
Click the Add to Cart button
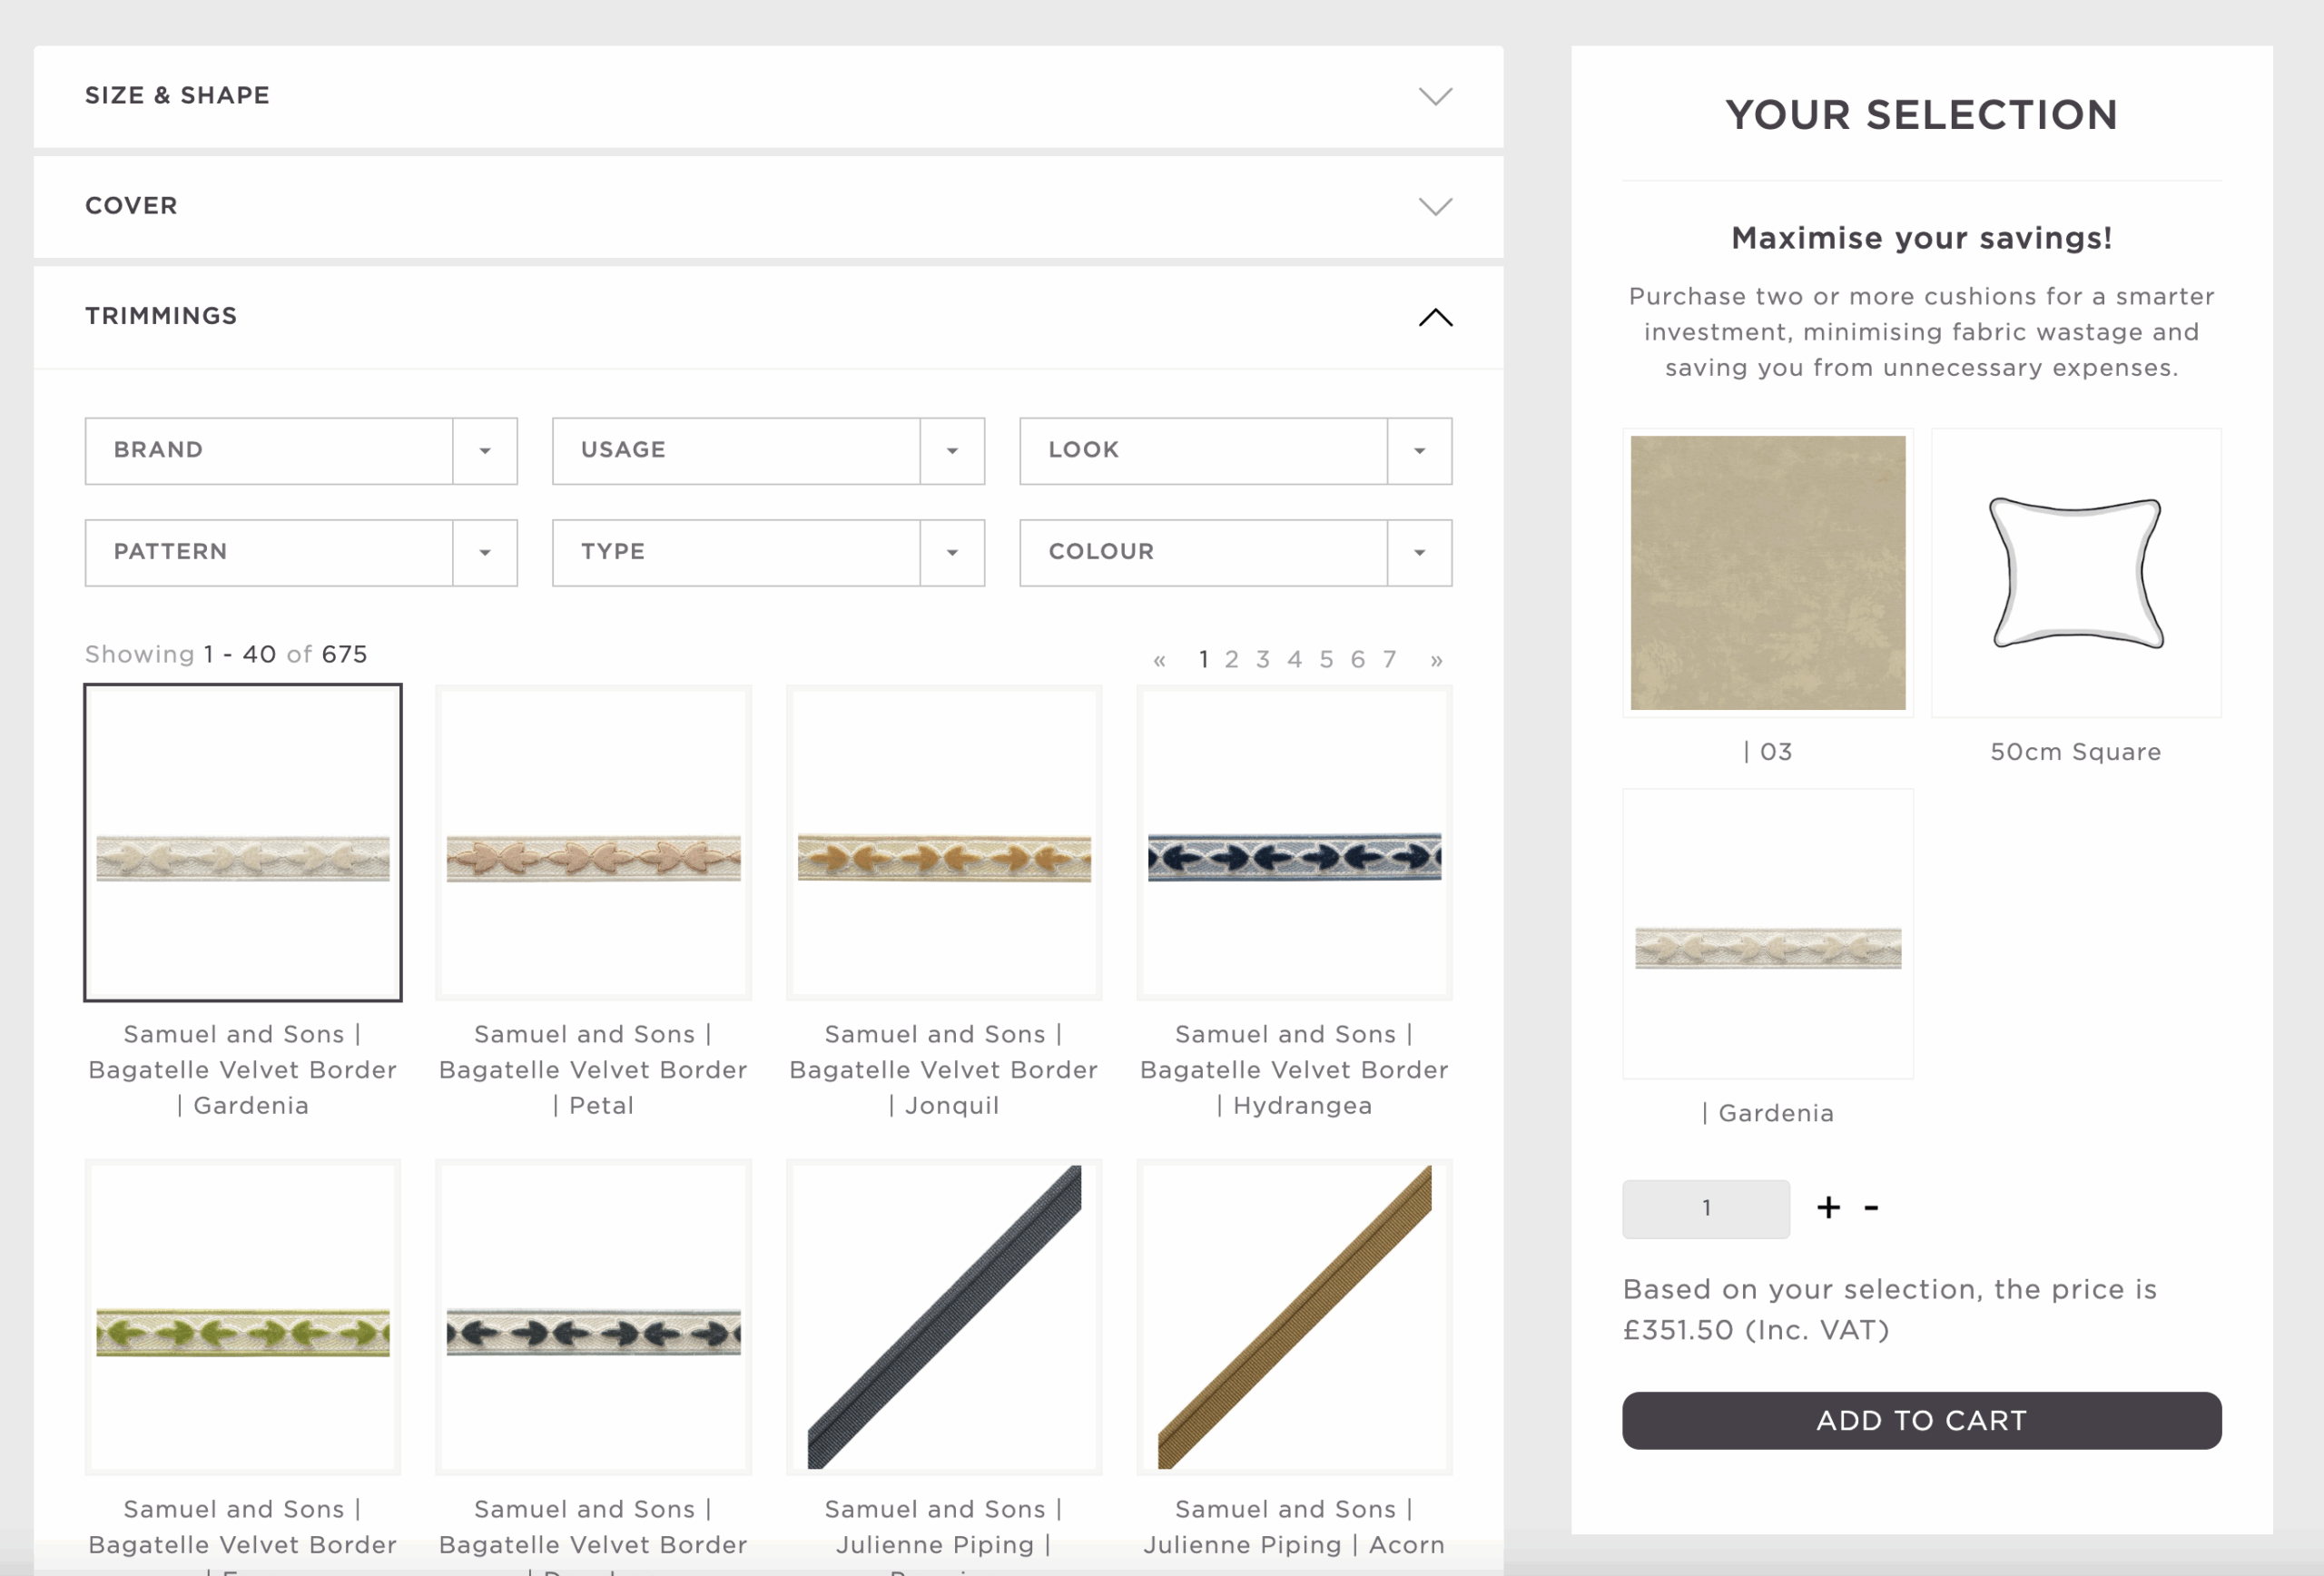click(x=1921, y=1420)
